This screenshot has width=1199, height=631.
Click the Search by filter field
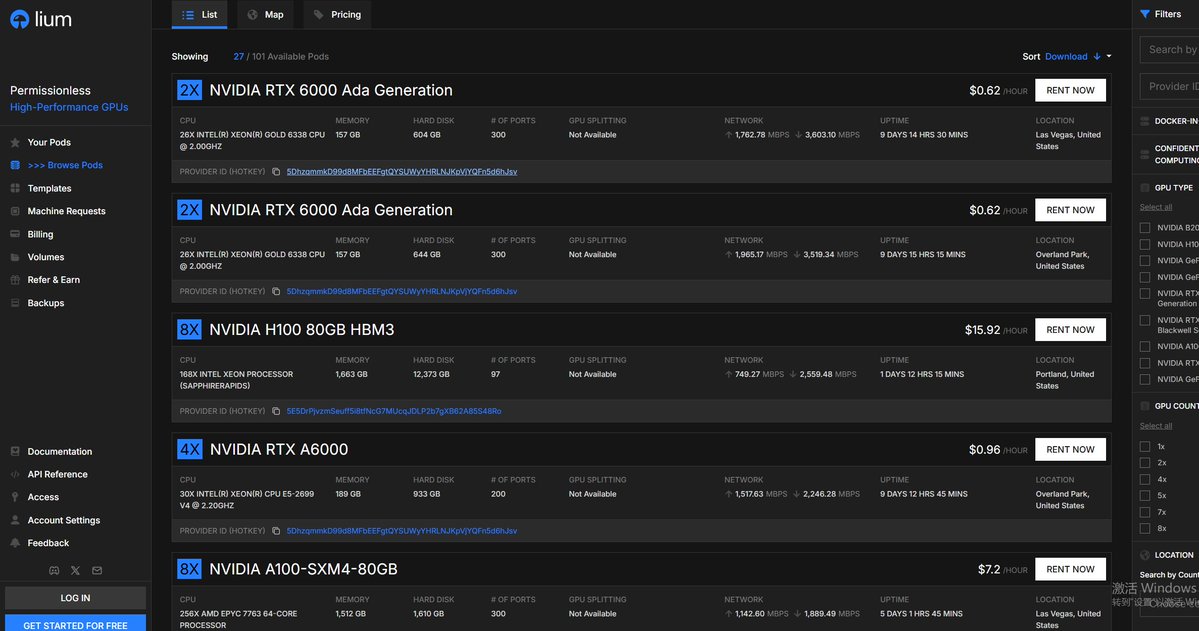[1169, 50]
